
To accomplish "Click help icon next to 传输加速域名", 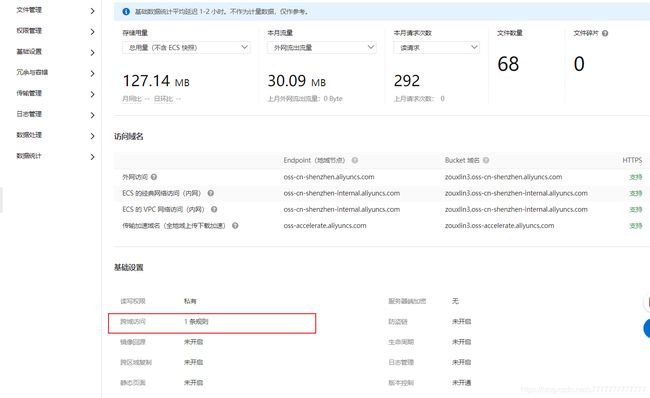I will pos(235,226).
